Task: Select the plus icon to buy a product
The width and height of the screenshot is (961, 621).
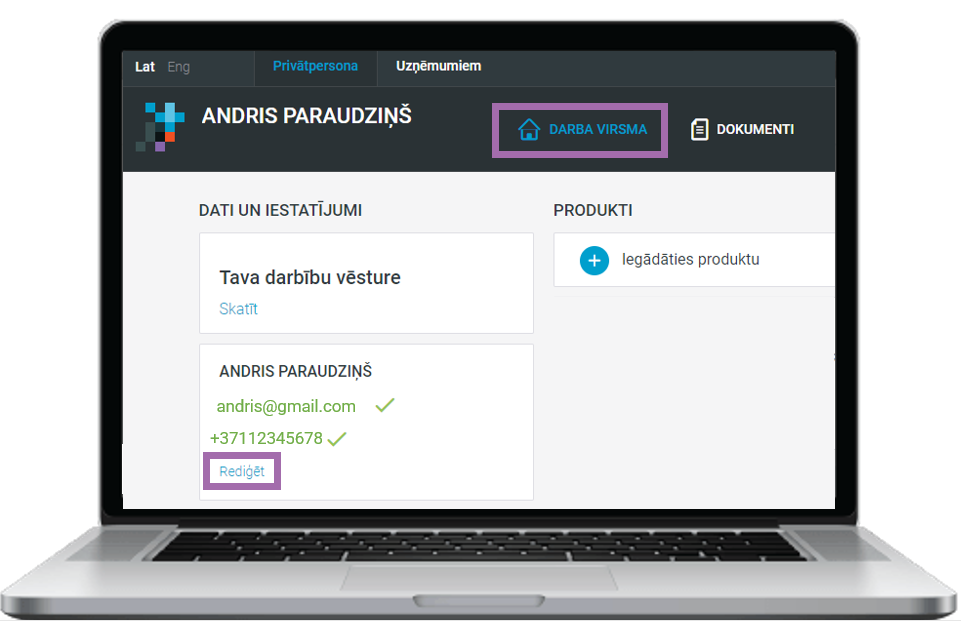Action: click(x=594, y=260)
